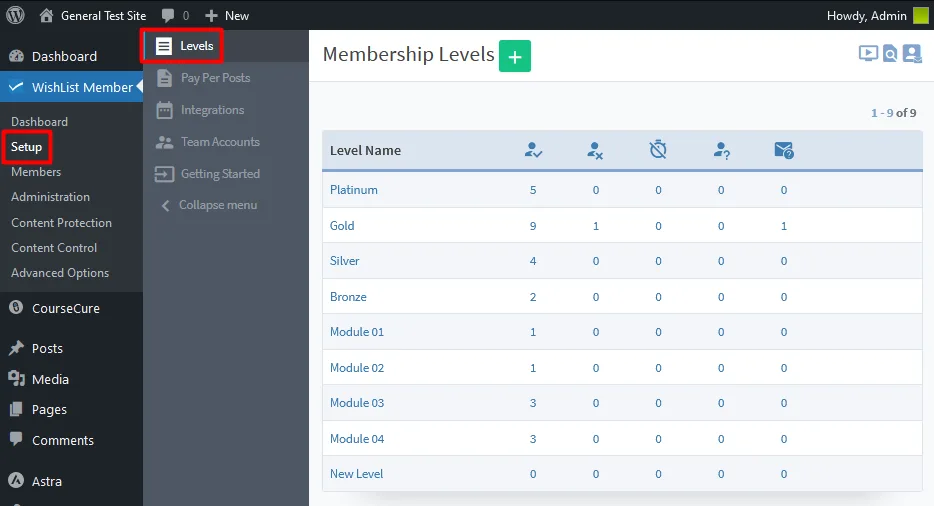
Task: Open General Test Site home link
Action: pos(92,15)
